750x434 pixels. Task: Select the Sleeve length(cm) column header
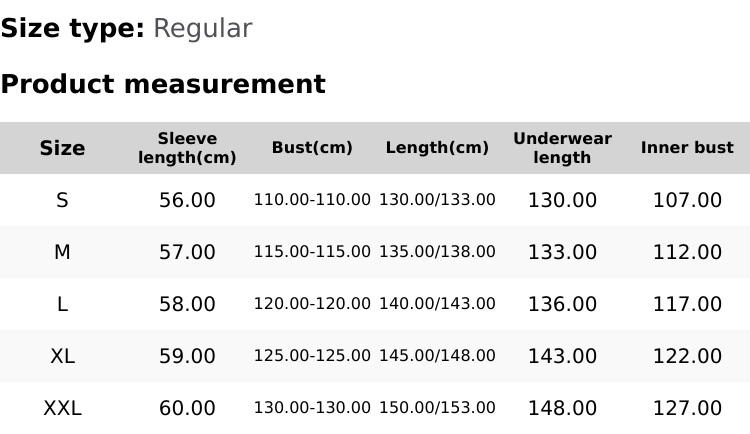[187, 148]
